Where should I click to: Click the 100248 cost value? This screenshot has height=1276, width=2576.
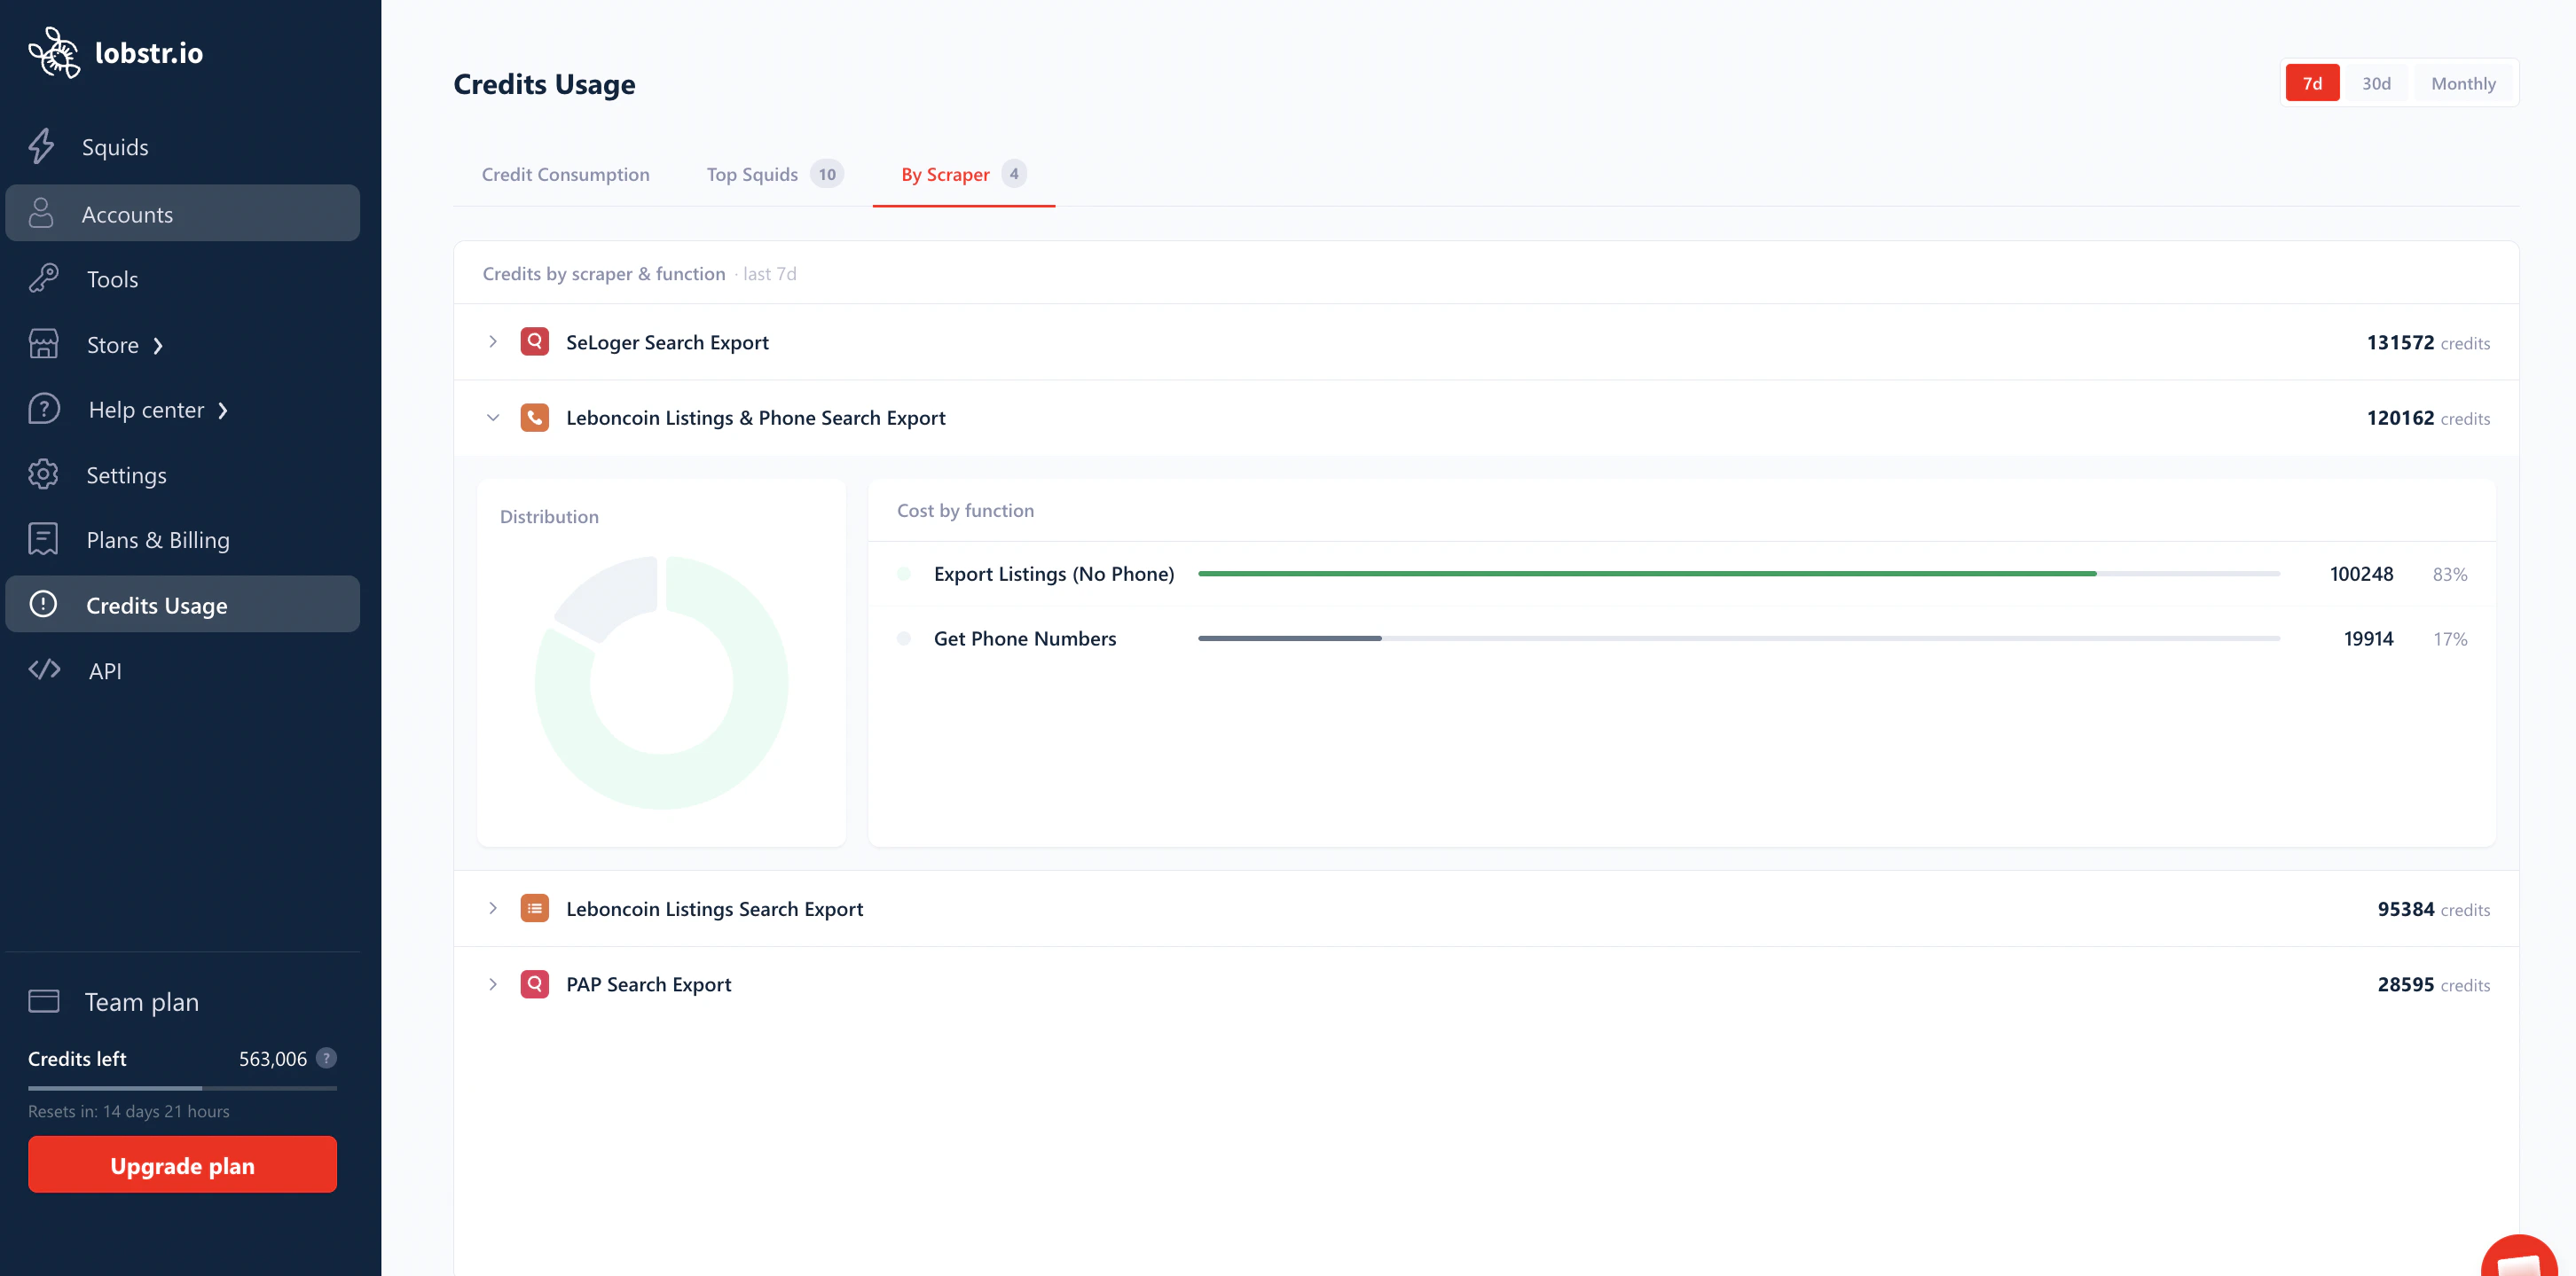point(2361,574)
